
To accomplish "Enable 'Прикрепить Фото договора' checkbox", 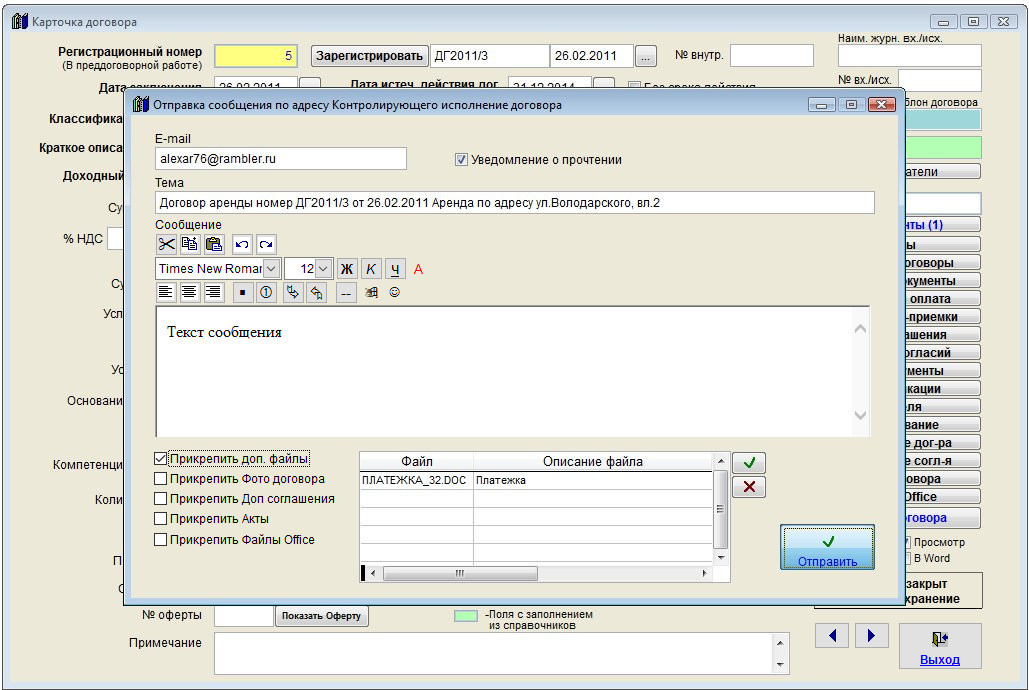I will click(x=161, y=479).
